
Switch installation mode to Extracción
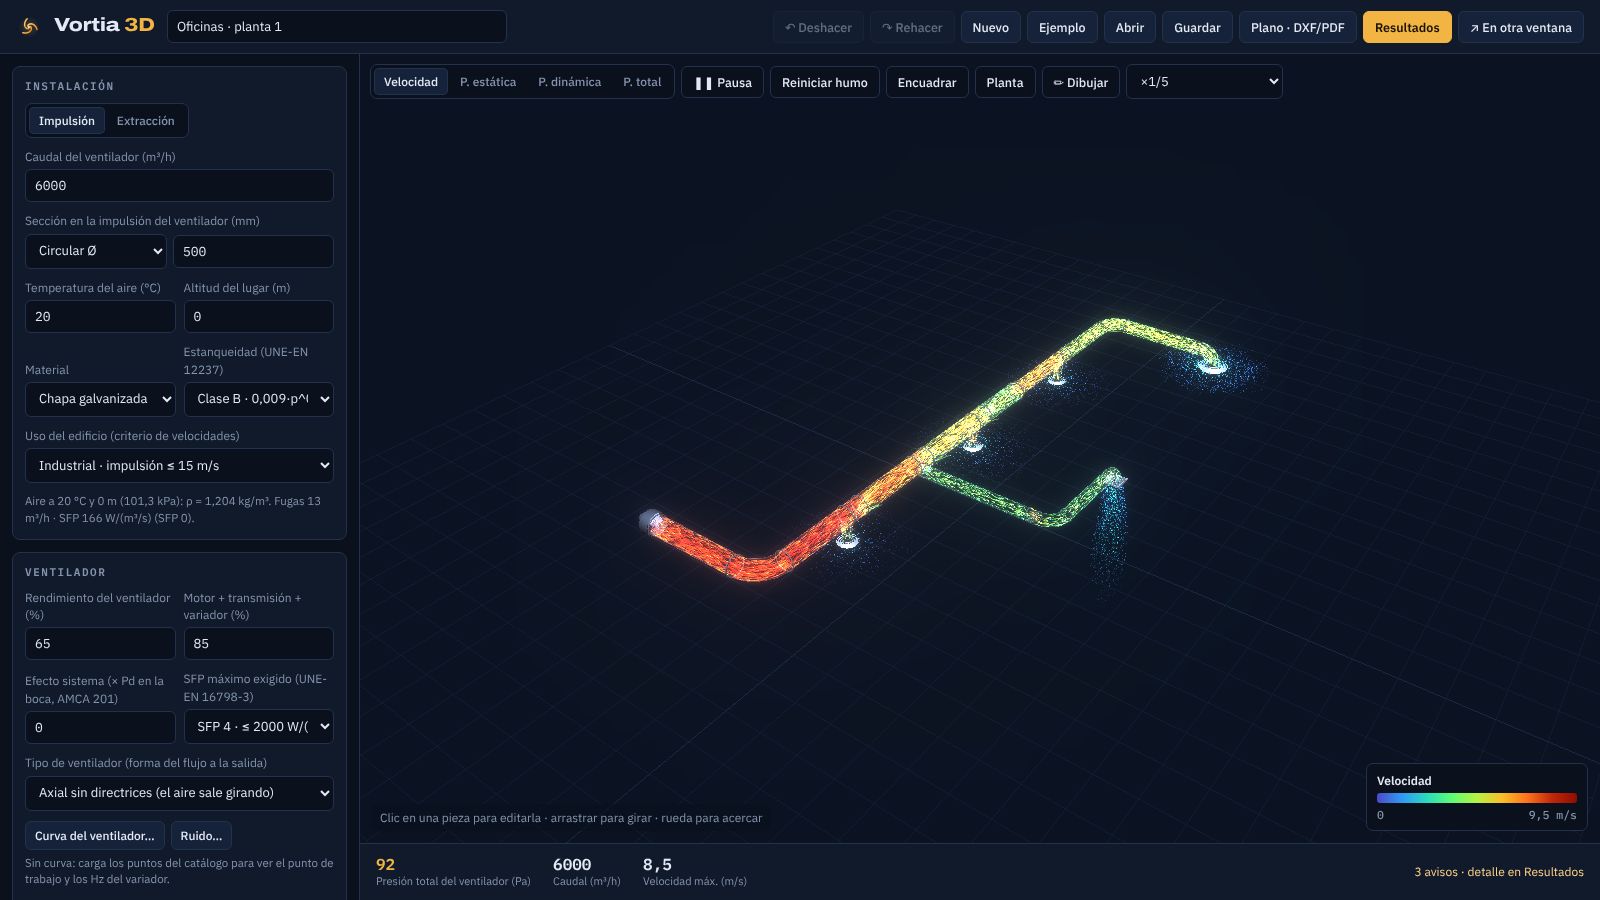coord(145,121)
